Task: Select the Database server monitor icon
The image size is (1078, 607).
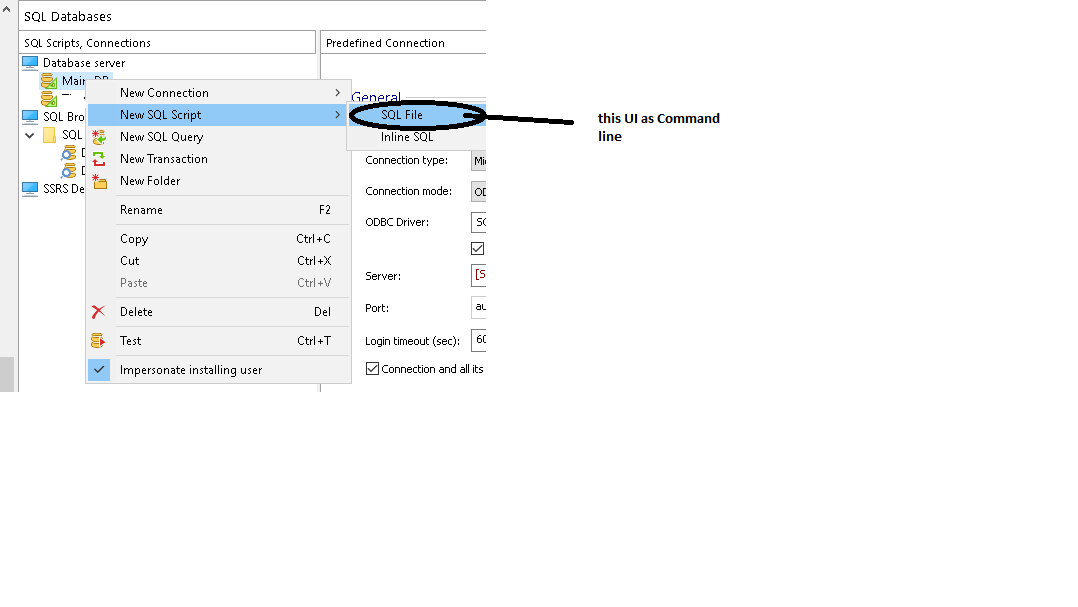Action: (30, 63)
